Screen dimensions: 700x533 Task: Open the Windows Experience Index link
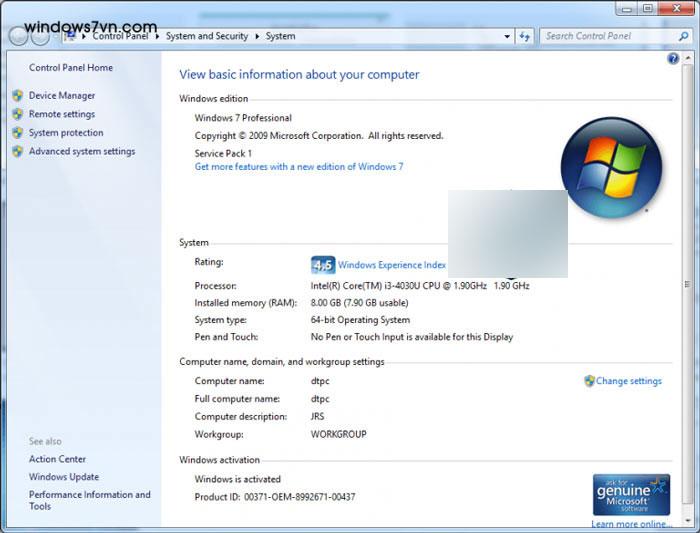click(x=392, y=265)
